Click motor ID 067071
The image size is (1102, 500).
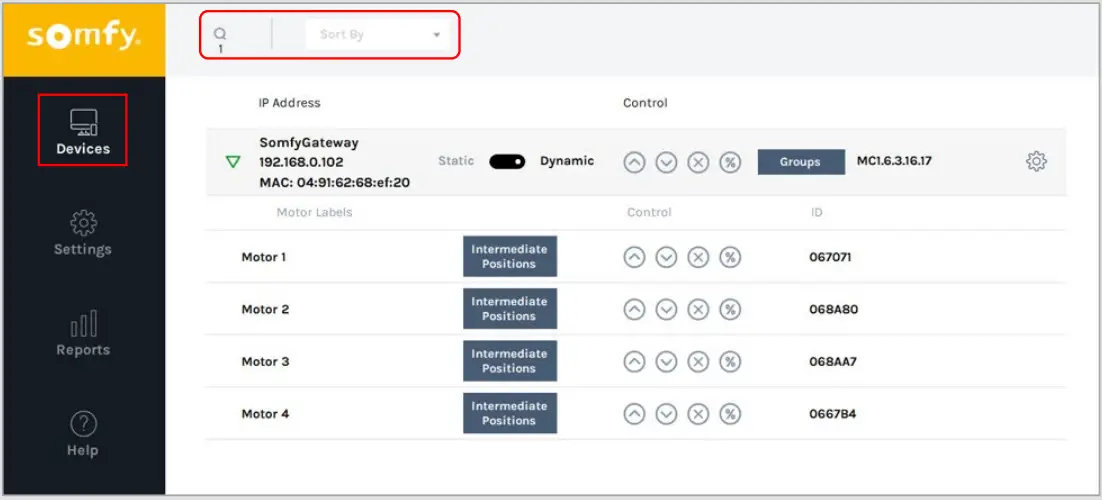830,257
